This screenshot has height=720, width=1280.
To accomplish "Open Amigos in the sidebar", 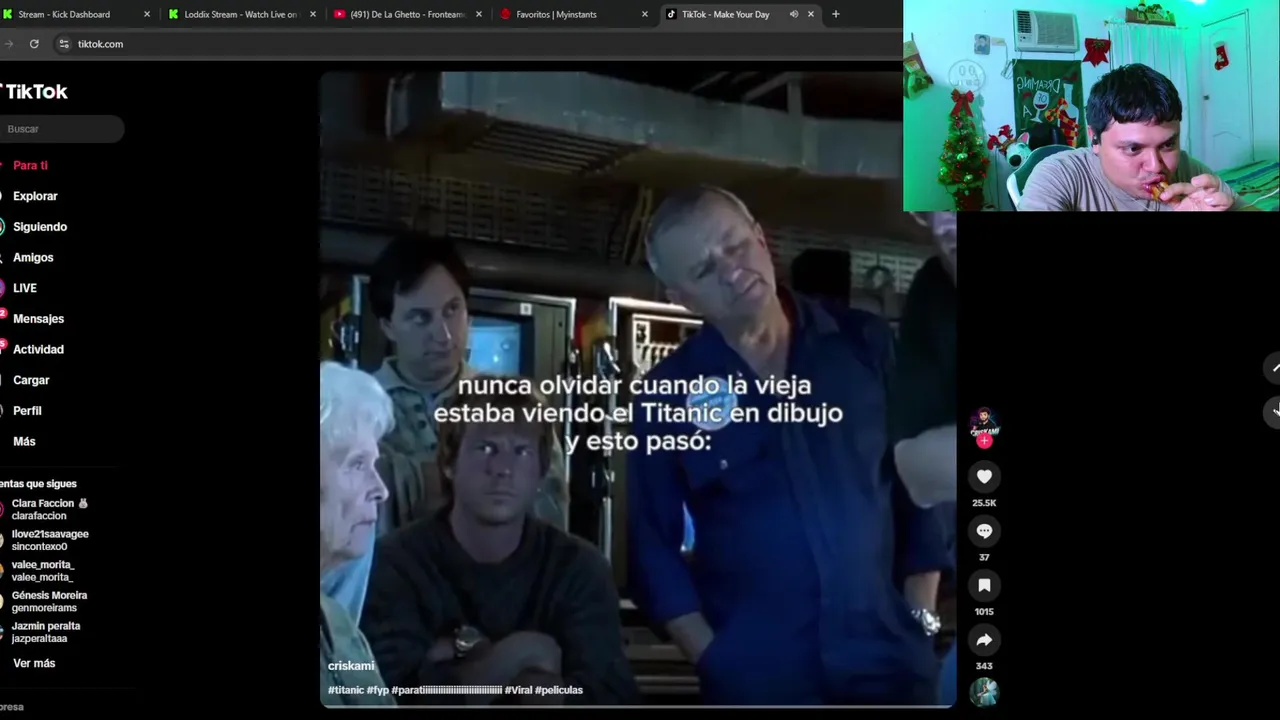I will (x=33, y=257).
